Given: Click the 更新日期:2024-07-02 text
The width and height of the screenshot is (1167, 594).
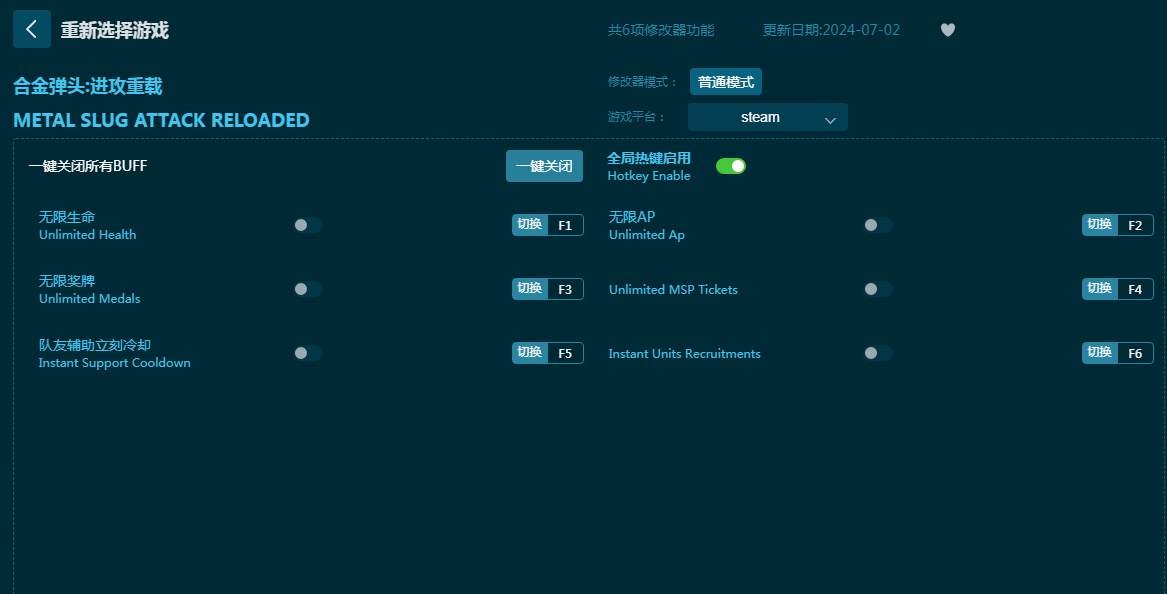Looking at the screenshot, I should (x=831, y=30).
